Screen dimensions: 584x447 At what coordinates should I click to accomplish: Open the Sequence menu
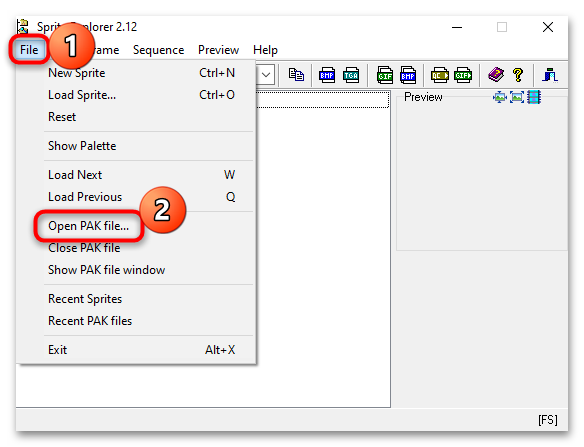tap(158, 50)
